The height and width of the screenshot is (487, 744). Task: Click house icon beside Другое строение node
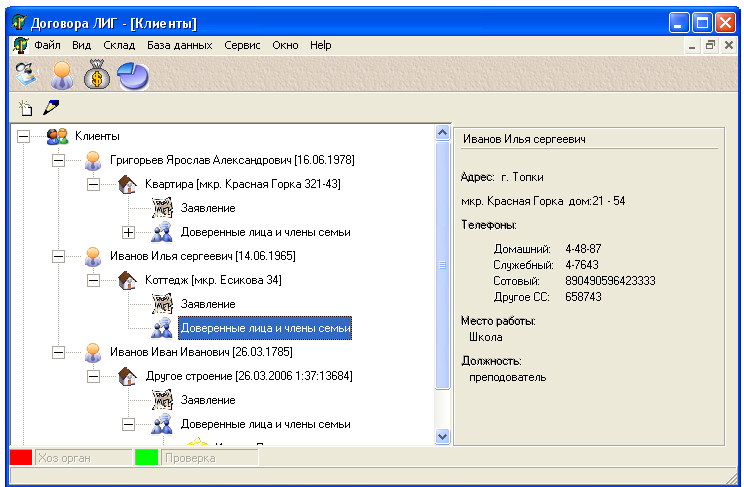tap(127, 376)
